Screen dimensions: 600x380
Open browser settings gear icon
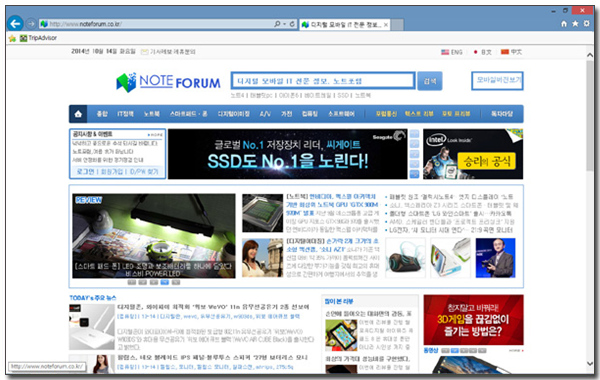point(586,24)
